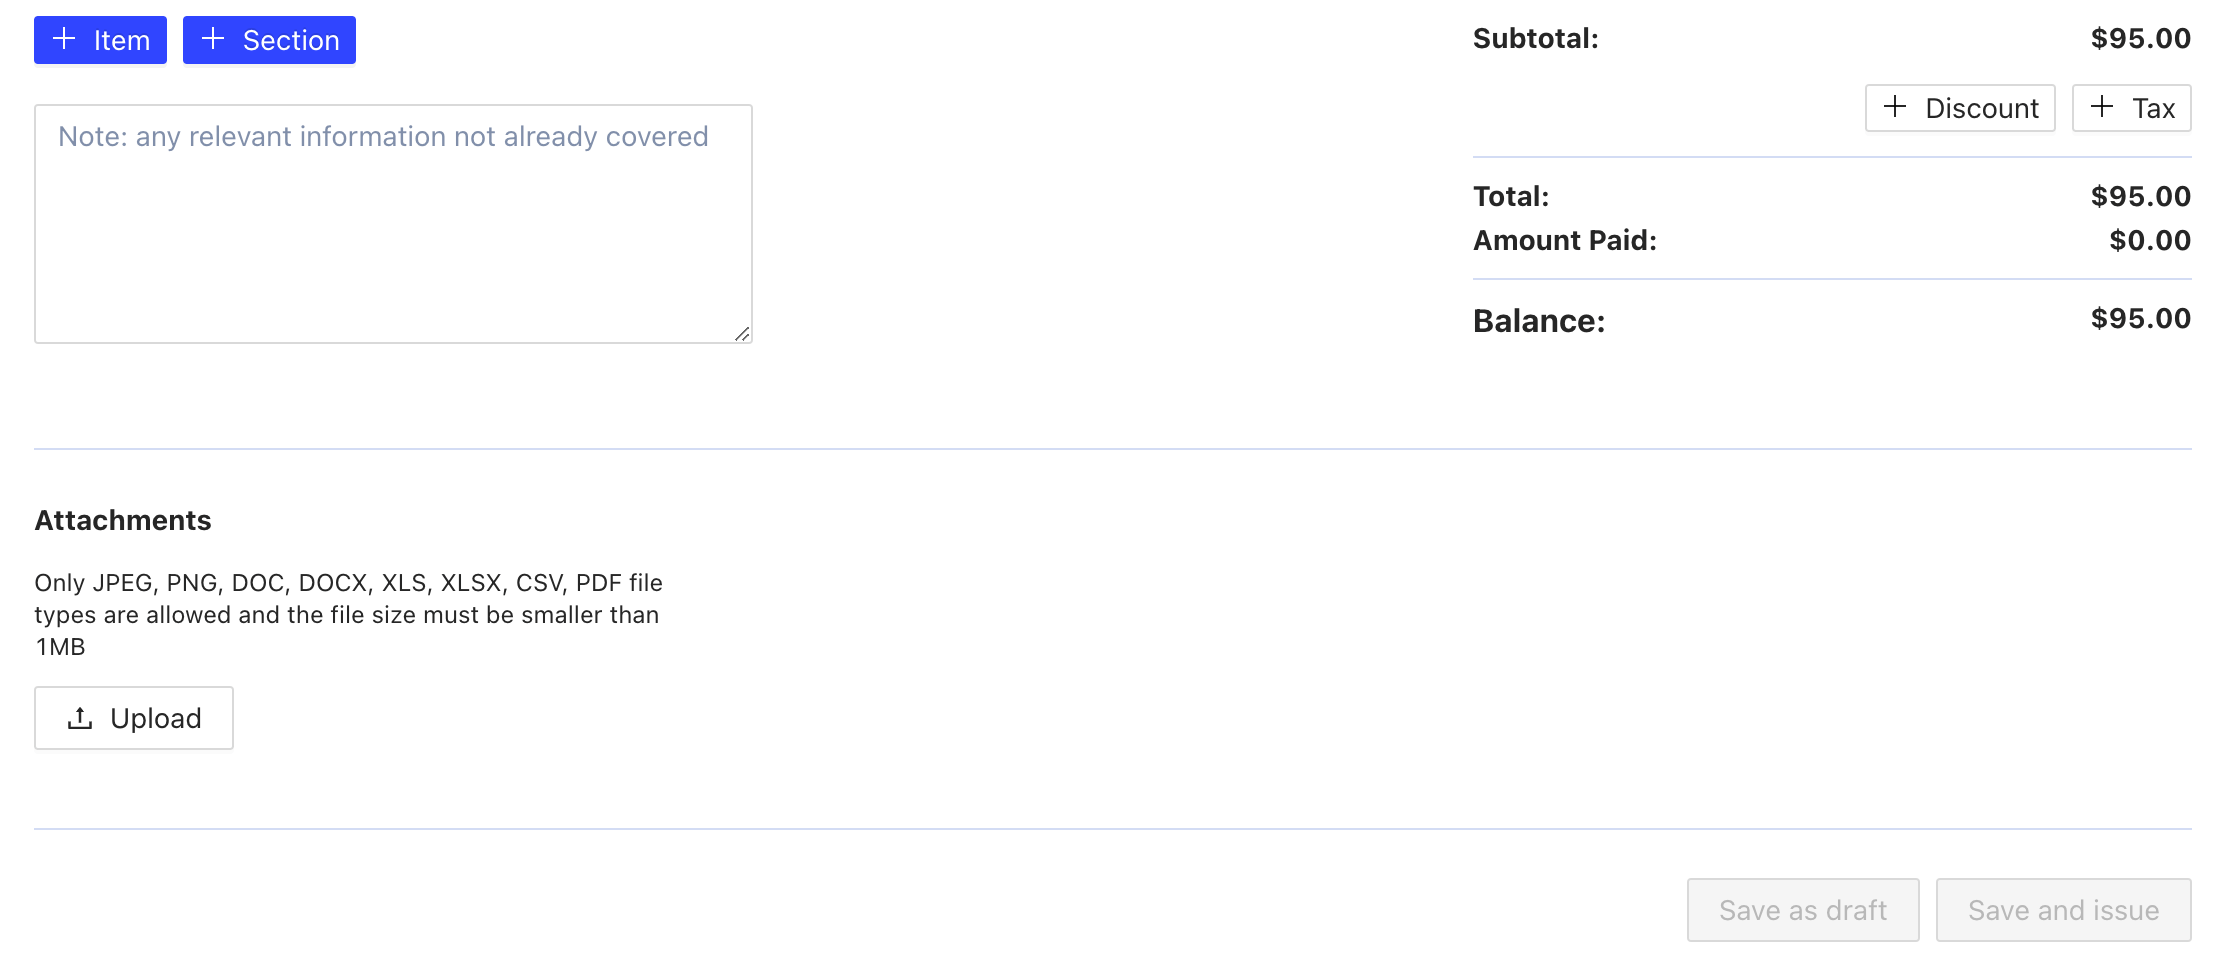Click the plus icon next to Tax
The image size is (2226, 972).
coord(2101,107)
